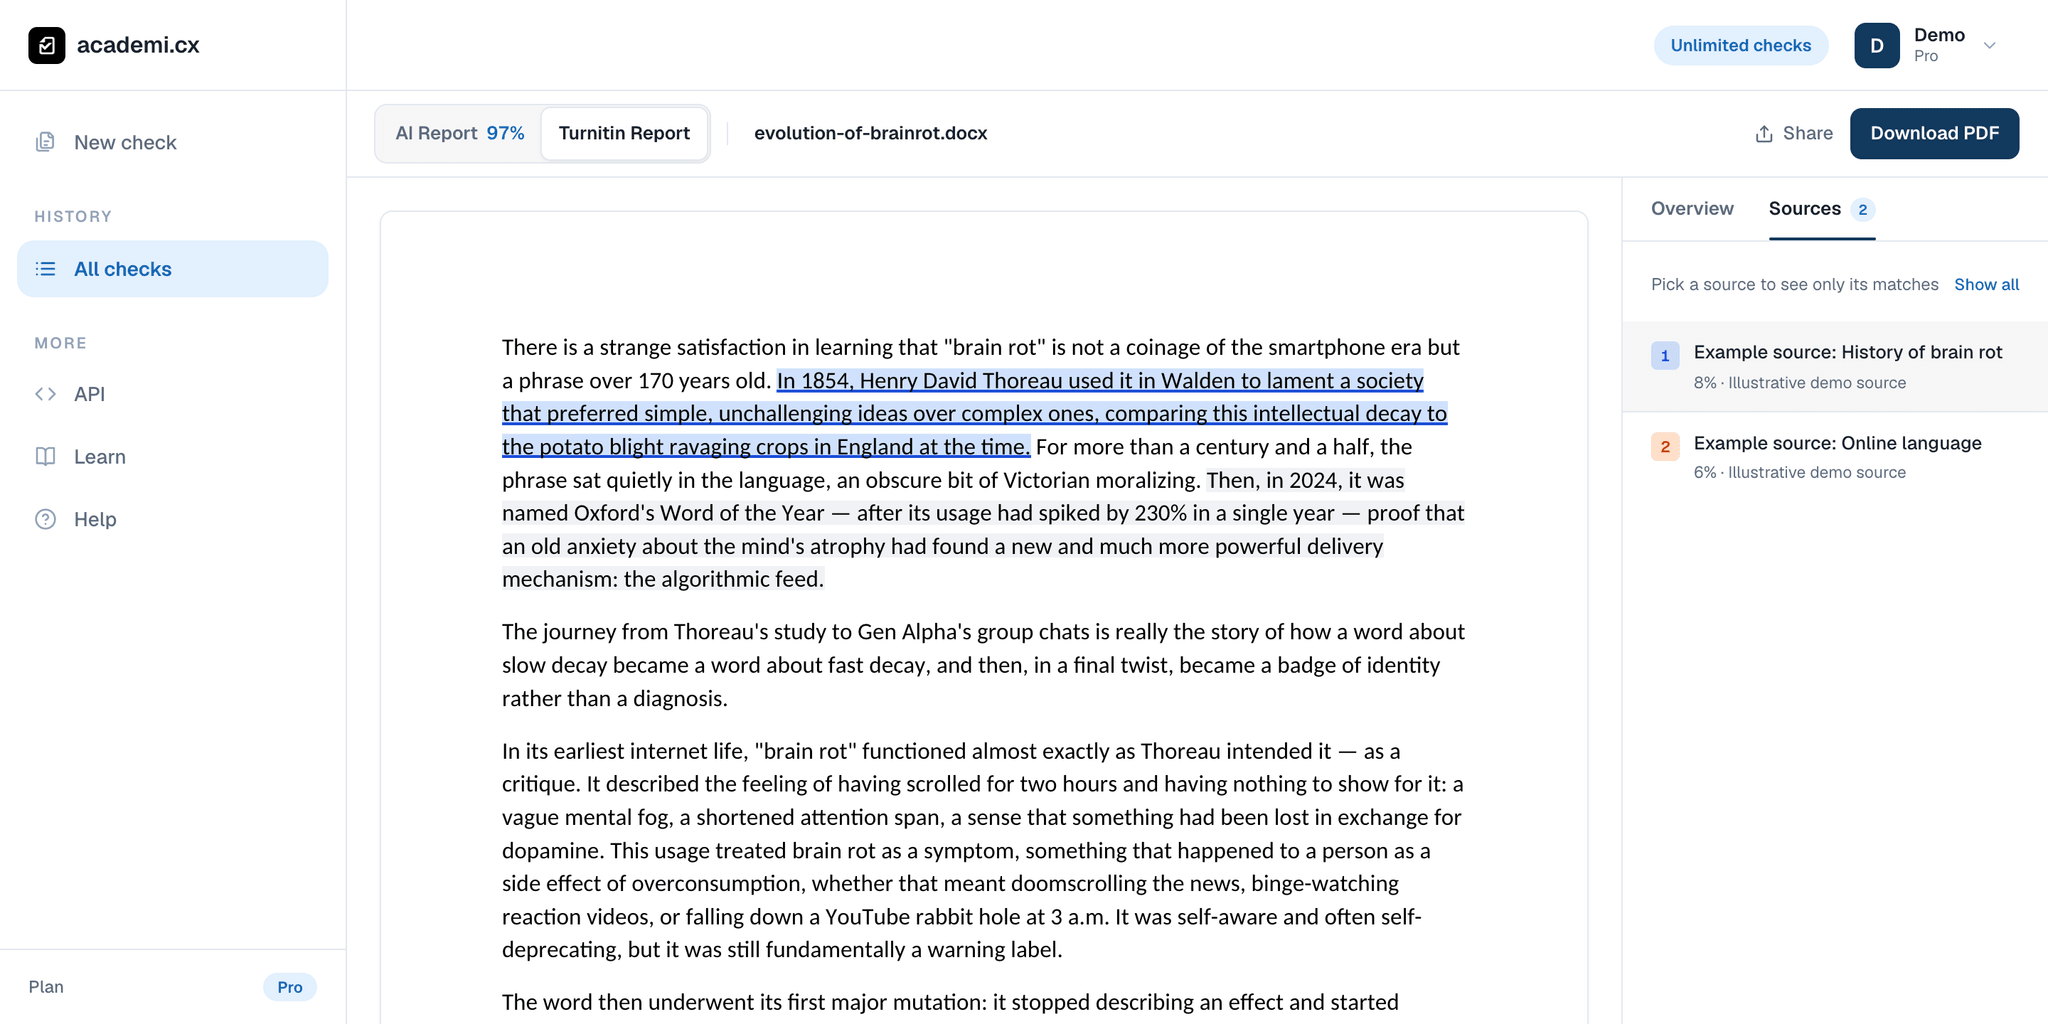
Task: Click the Share upload icon
Action: click(x=1764, y=134)
